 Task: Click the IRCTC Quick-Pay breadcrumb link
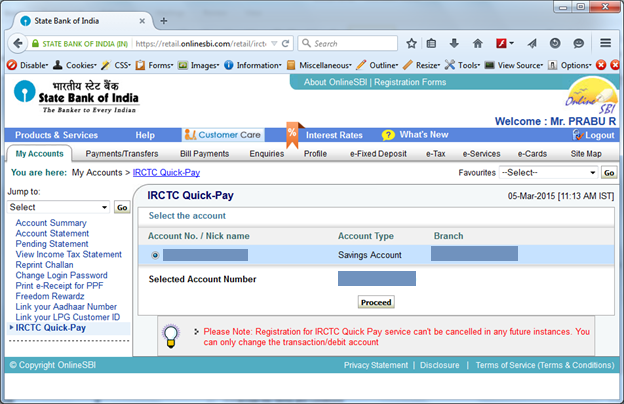pos(166,172)
